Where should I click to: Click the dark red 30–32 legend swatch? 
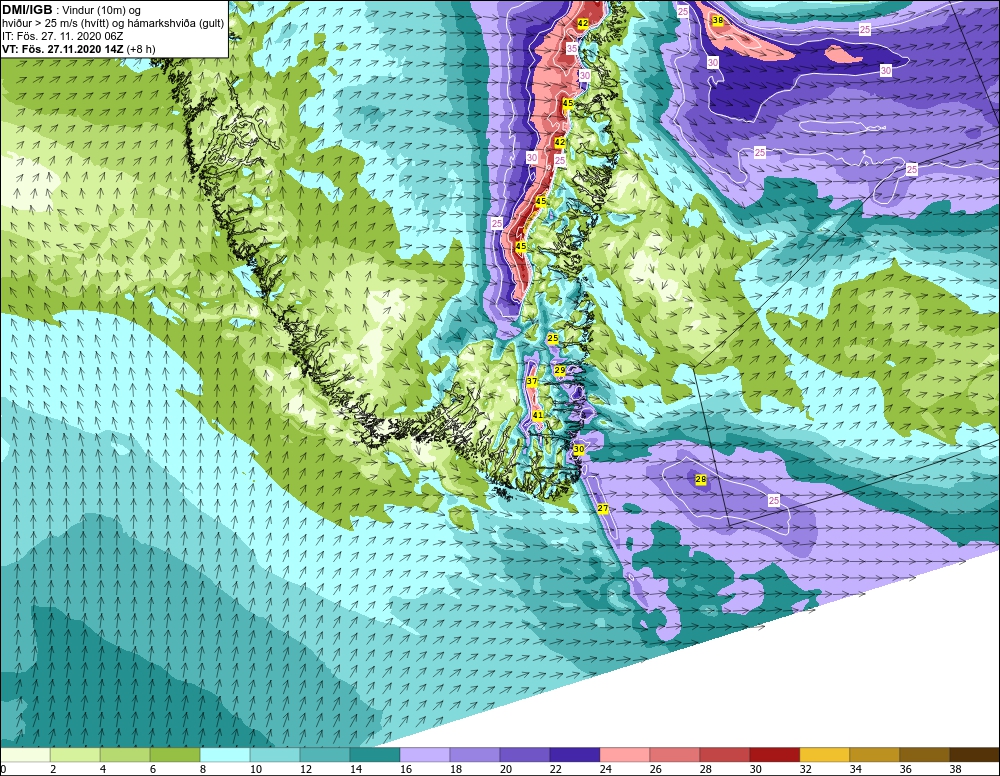pyautogui.click(x=775, y=755)
